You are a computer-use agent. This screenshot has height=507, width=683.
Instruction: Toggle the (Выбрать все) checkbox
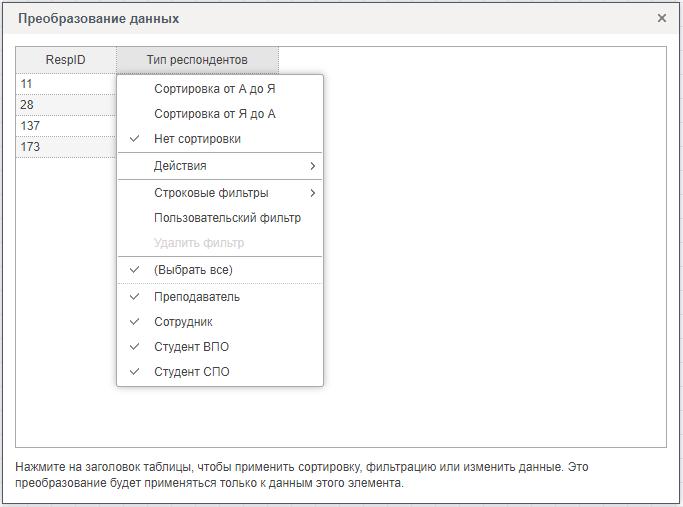[193, 270]
